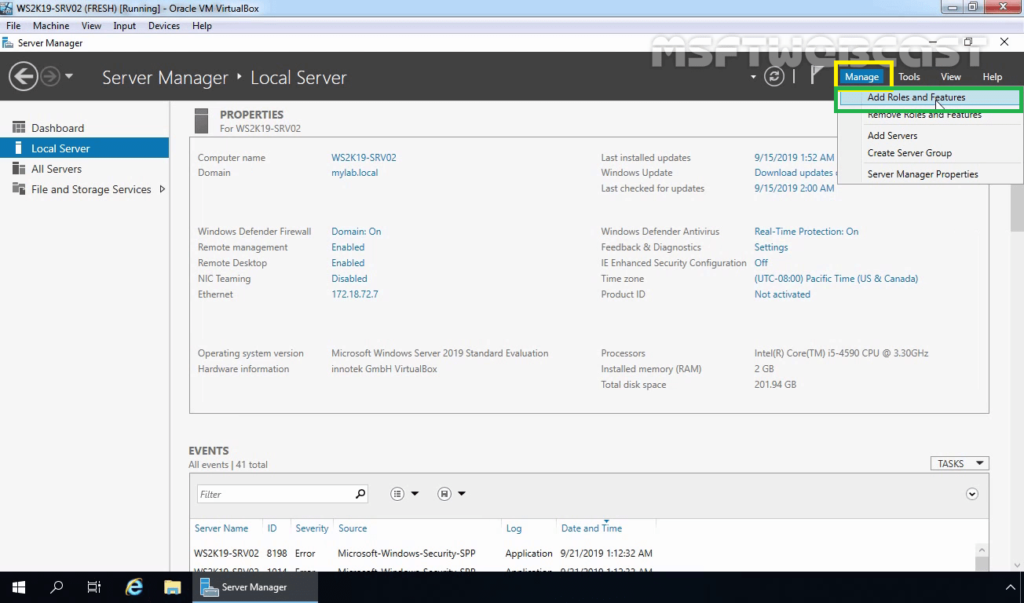The image size is (1024, 603).
Task: Click the computer name WS2K19-SRV02 link
Action: pos(363,157)
